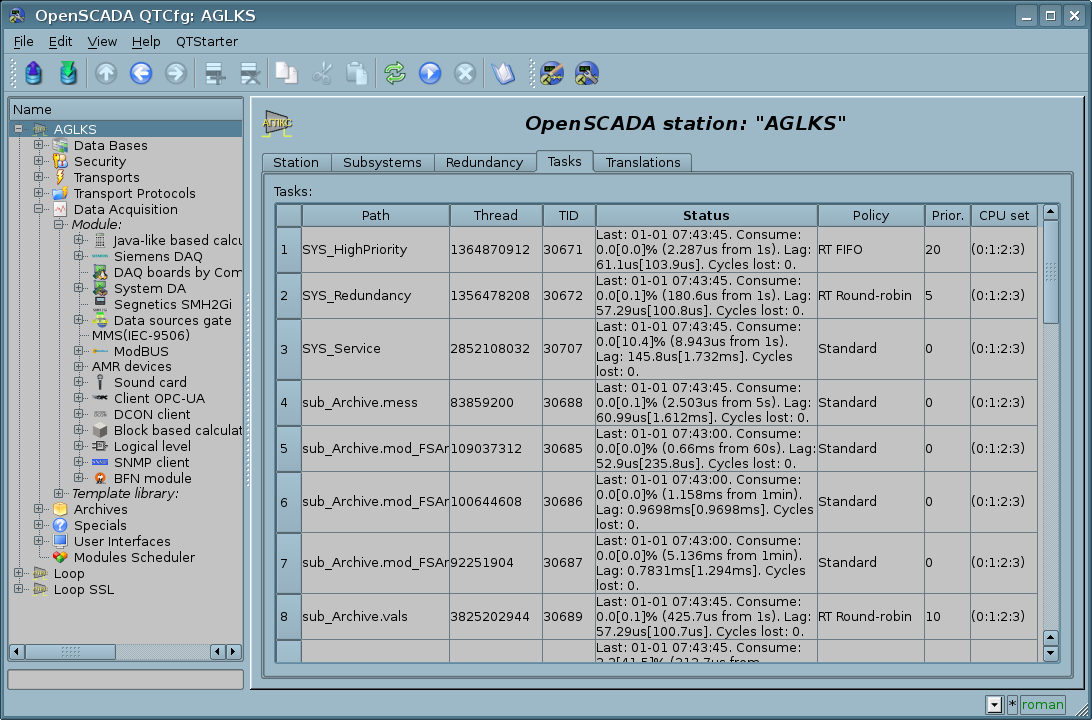Click the first QTStarter module icon in the toolbar

tap(552, 72)
